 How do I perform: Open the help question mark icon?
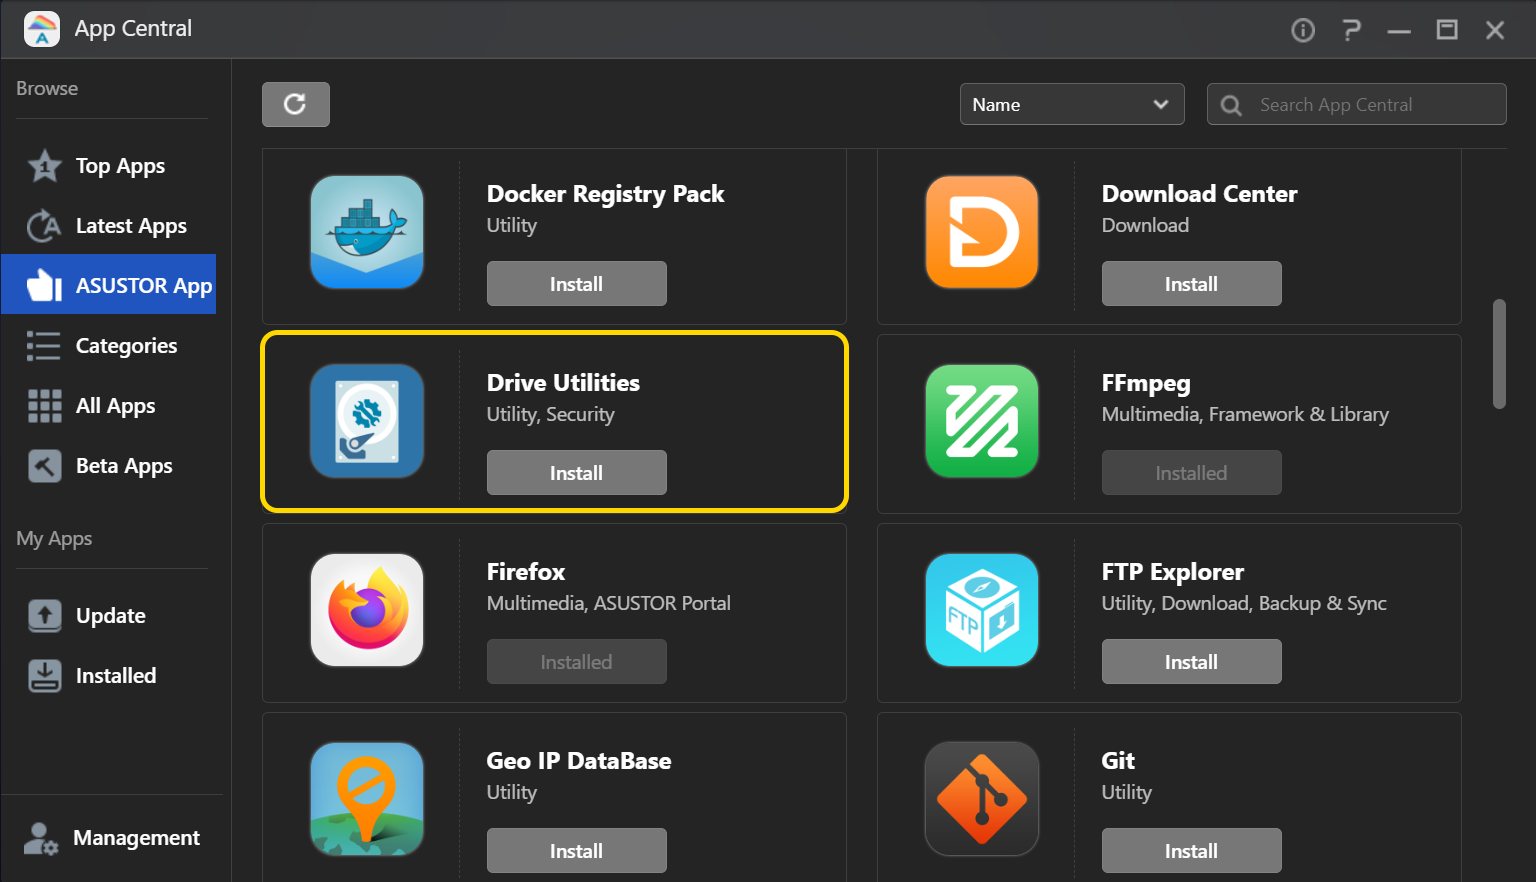pos(1351,30)
